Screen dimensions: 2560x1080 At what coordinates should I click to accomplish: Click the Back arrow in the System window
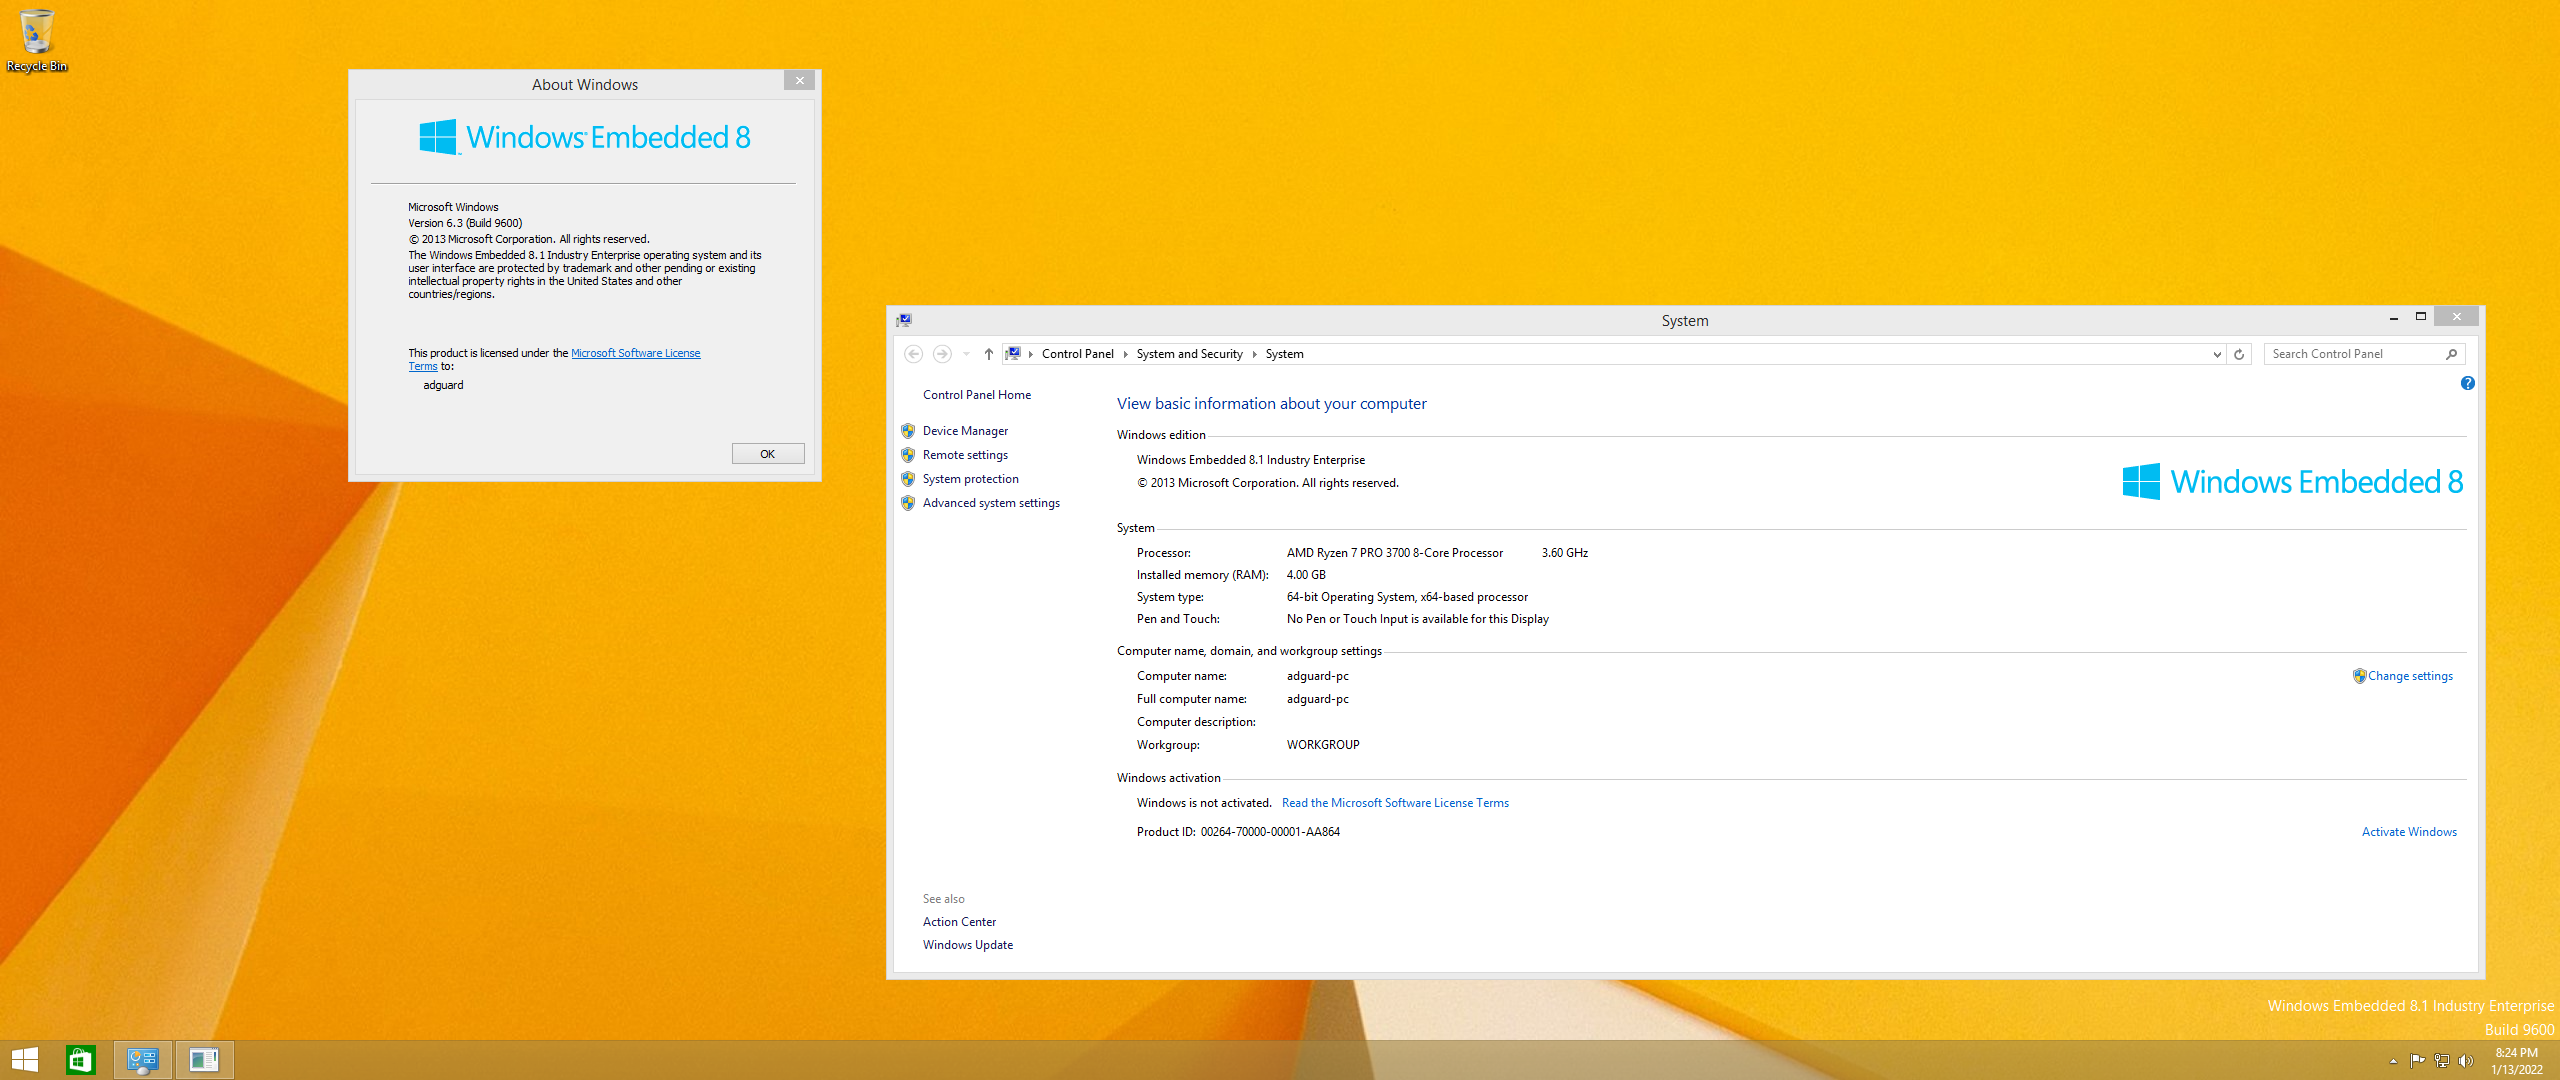913,354
